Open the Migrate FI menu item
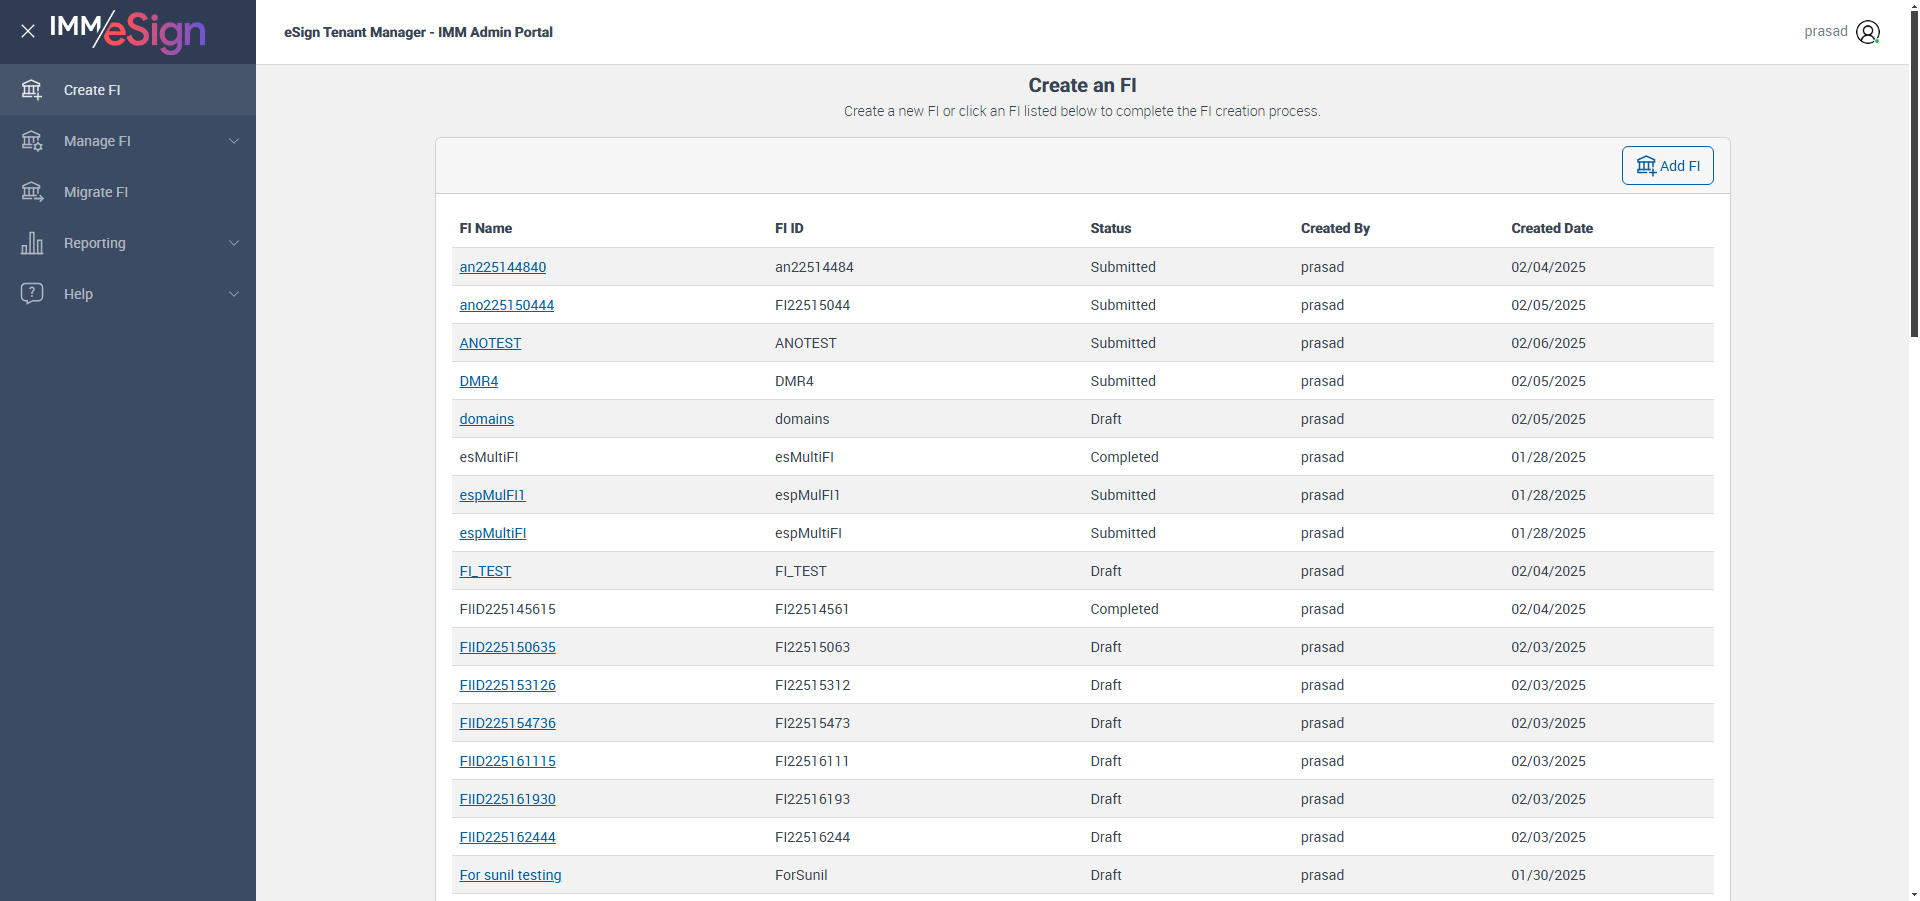 pyautogui.click(x=96, y=192)
